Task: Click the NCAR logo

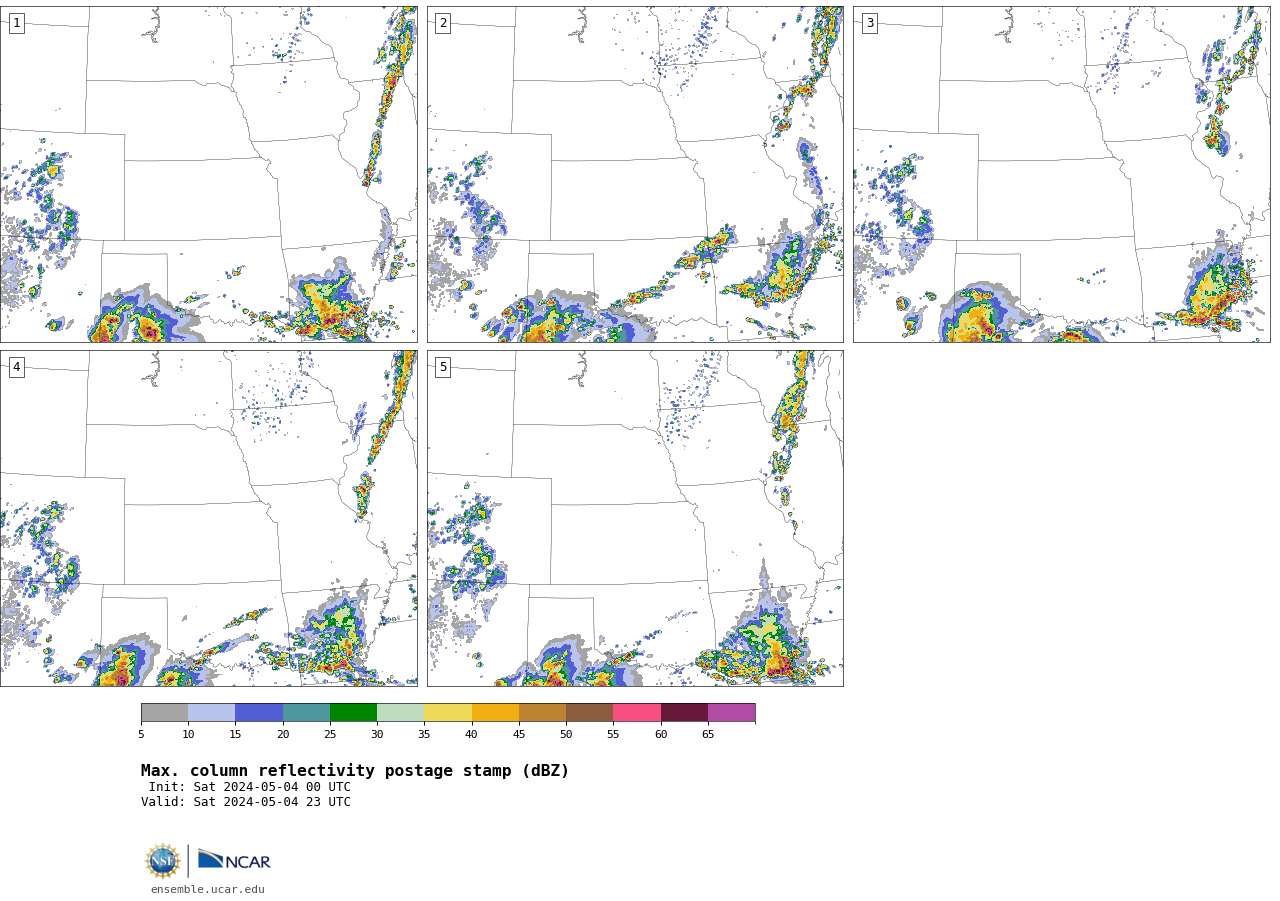Action: [x=234, y=860]
